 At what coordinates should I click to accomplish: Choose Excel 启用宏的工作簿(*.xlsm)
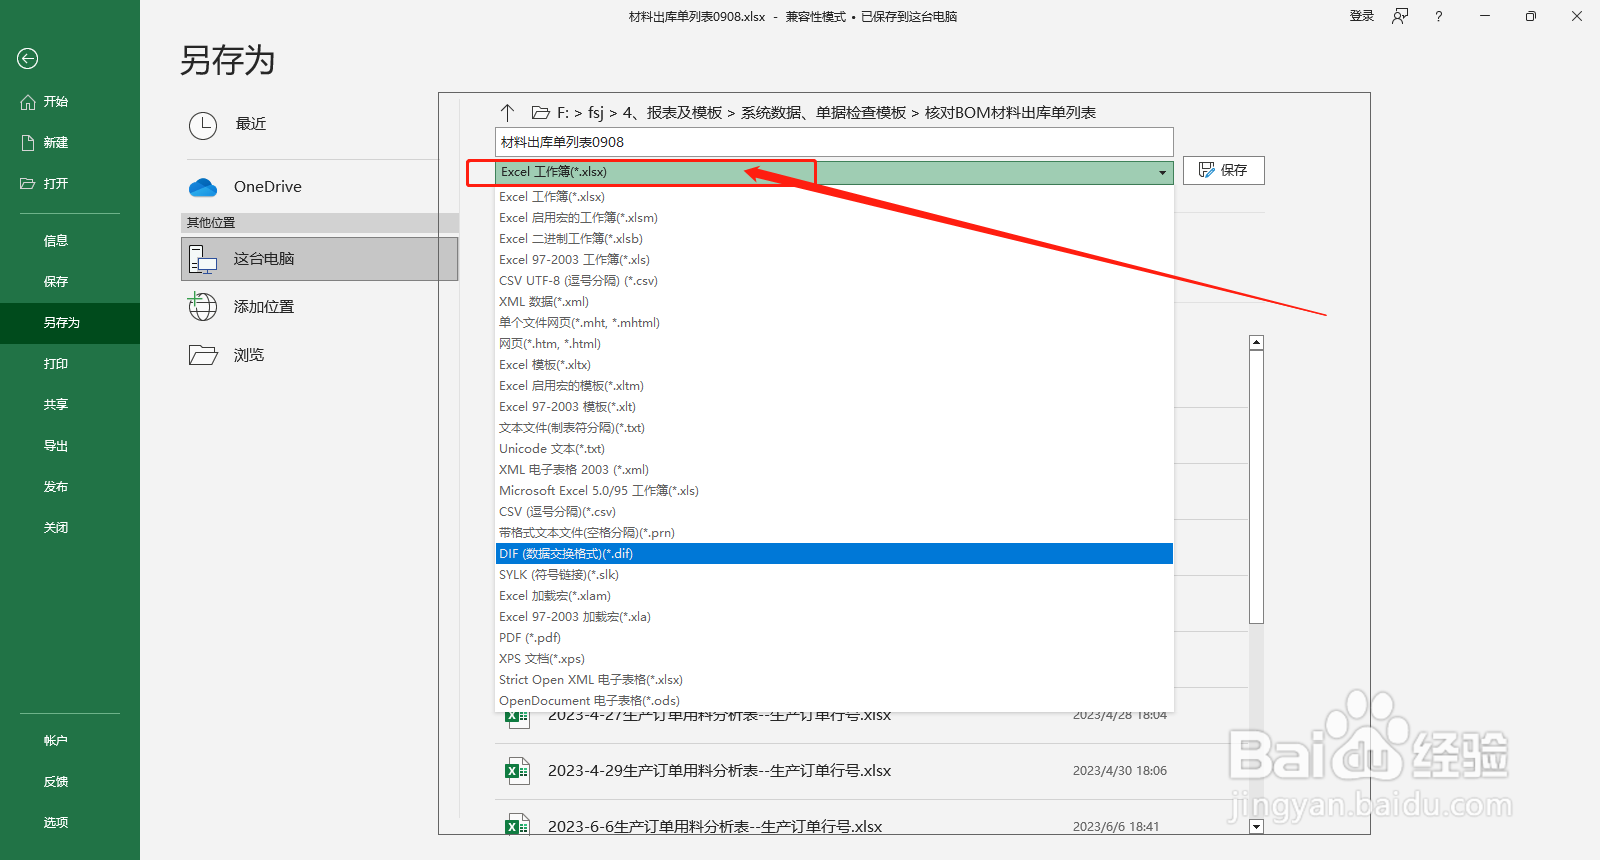coord(834,218)
